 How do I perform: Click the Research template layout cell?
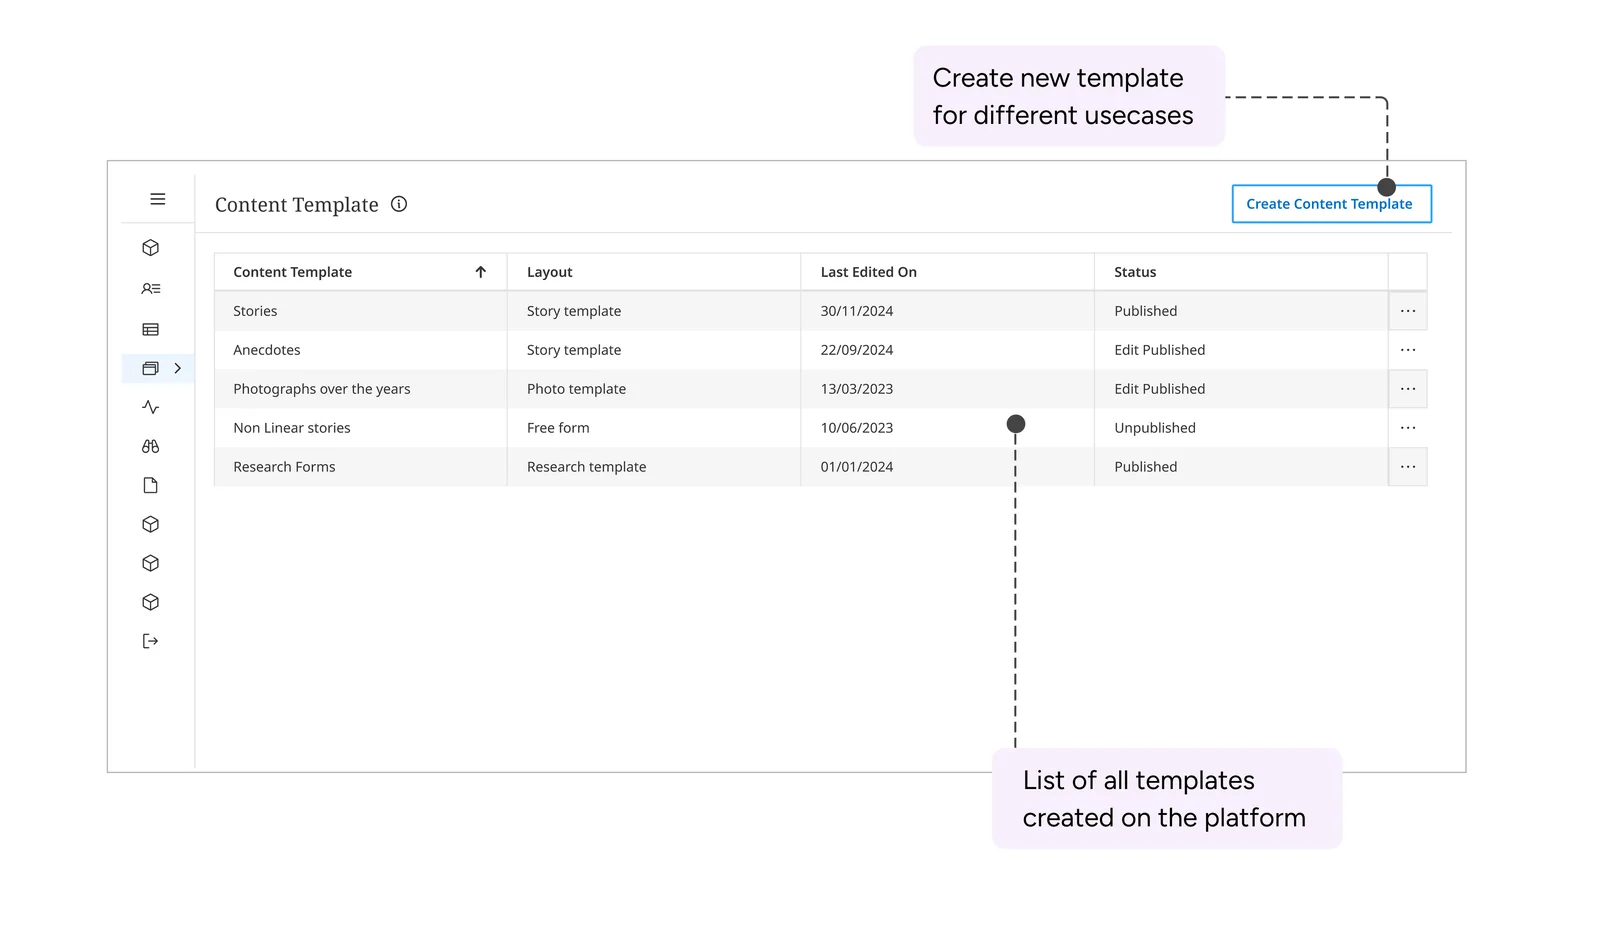[x=587, y=467]
